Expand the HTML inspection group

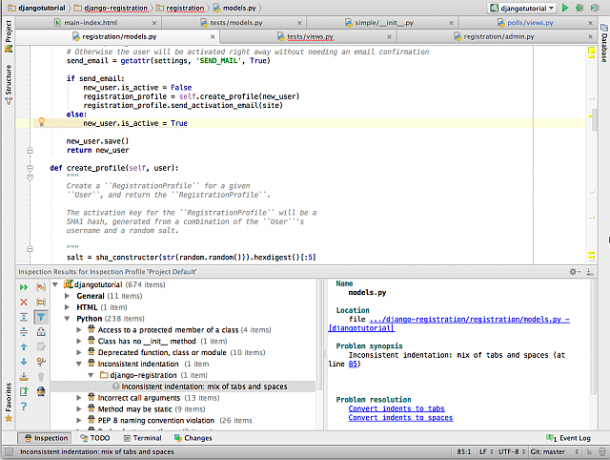67,307
